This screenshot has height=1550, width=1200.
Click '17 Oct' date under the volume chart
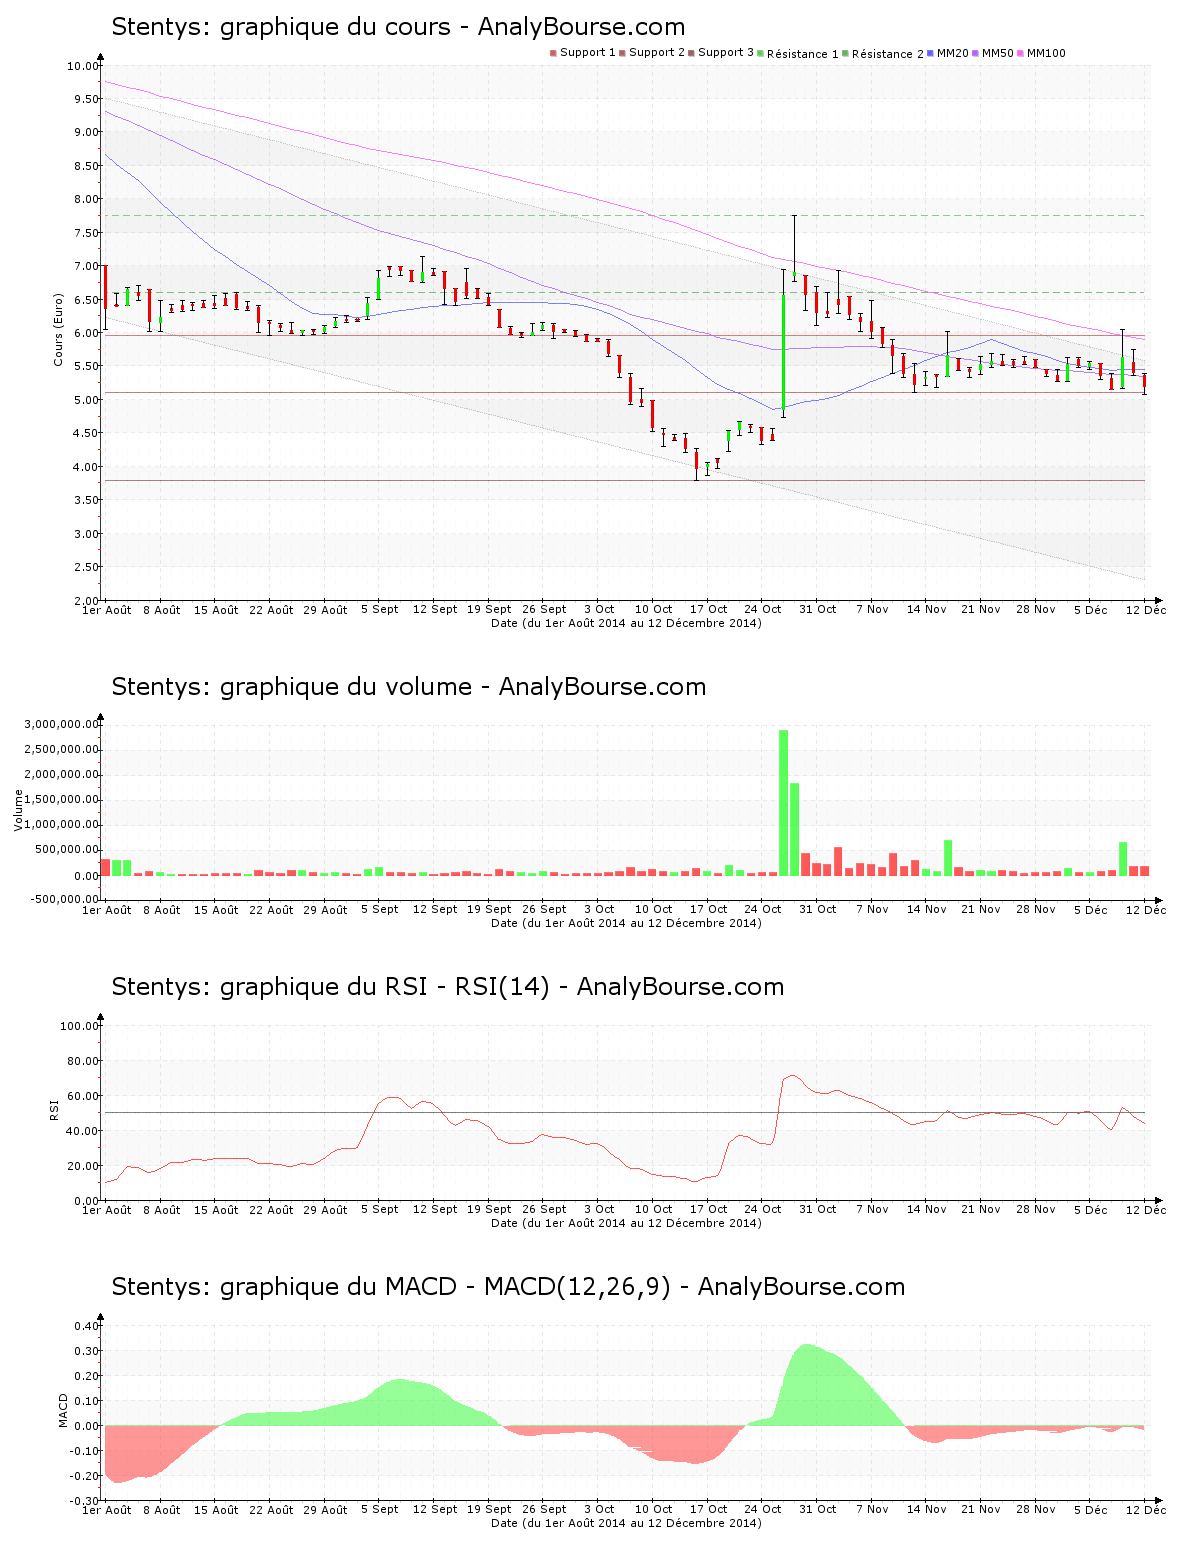point(708,910)
